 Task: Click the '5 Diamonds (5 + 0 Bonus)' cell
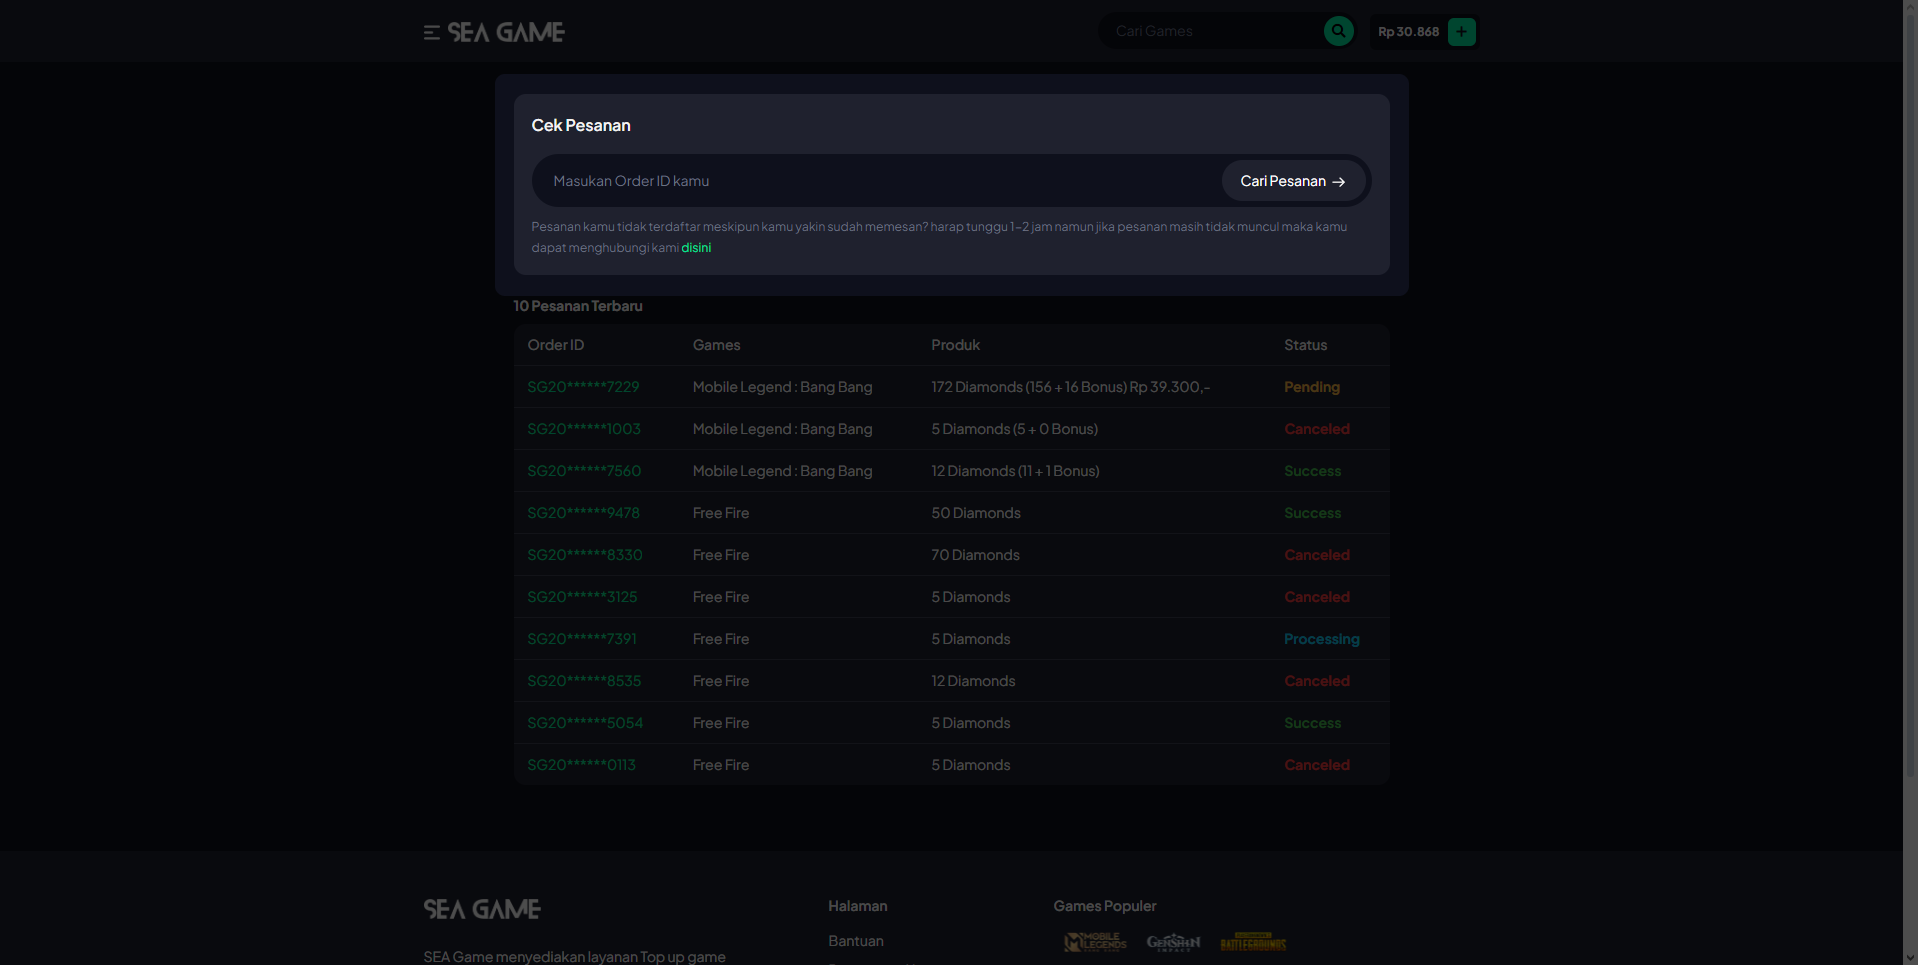click(x=1014, y=429)
